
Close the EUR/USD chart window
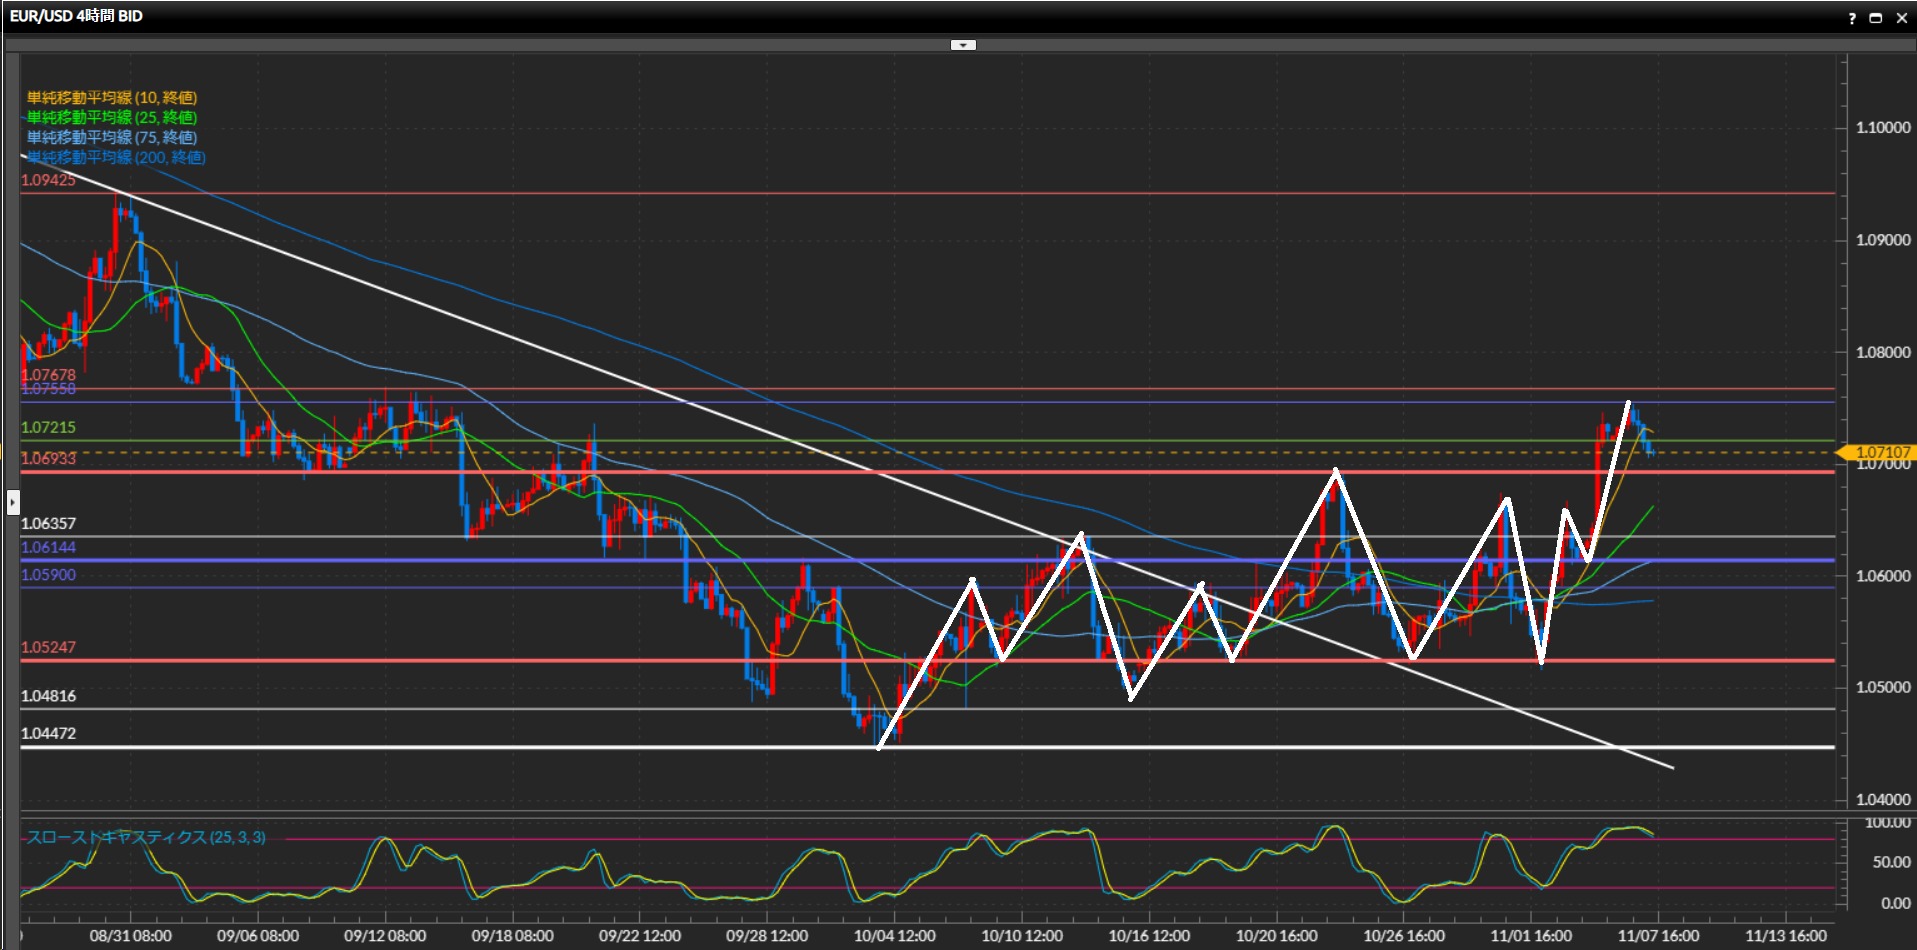[x=1901, y=18]
